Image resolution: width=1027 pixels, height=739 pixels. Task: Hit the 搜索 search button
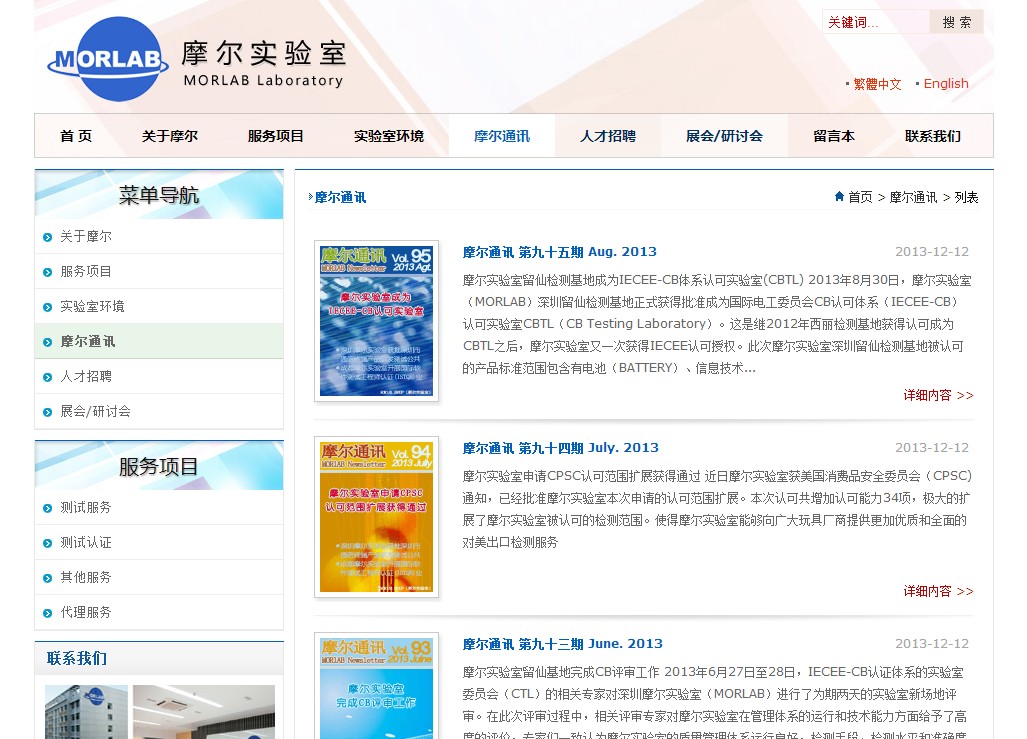pos(956,22)
